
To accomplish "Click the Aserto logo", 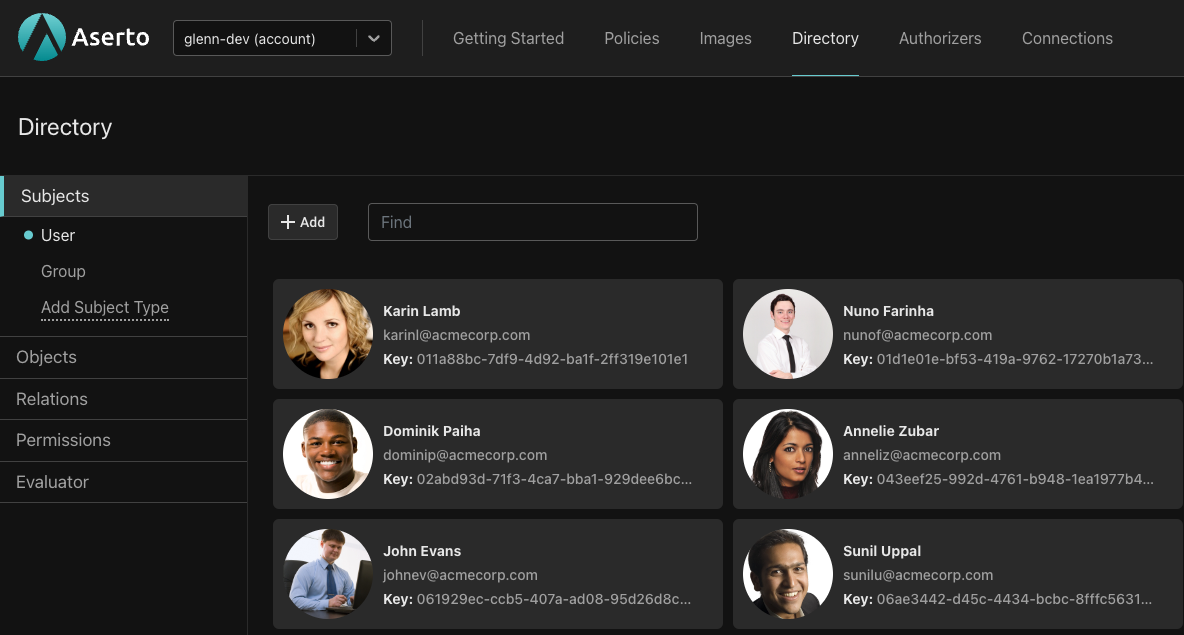I will pos(83,37).
